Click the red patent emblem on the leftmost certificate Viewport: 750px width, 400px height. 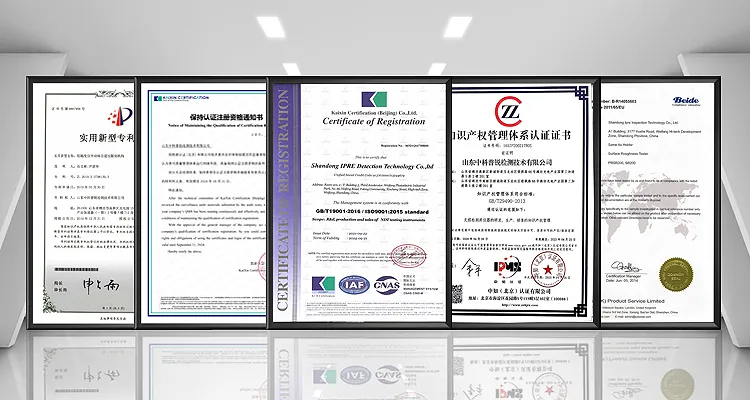tap(120, 116)
